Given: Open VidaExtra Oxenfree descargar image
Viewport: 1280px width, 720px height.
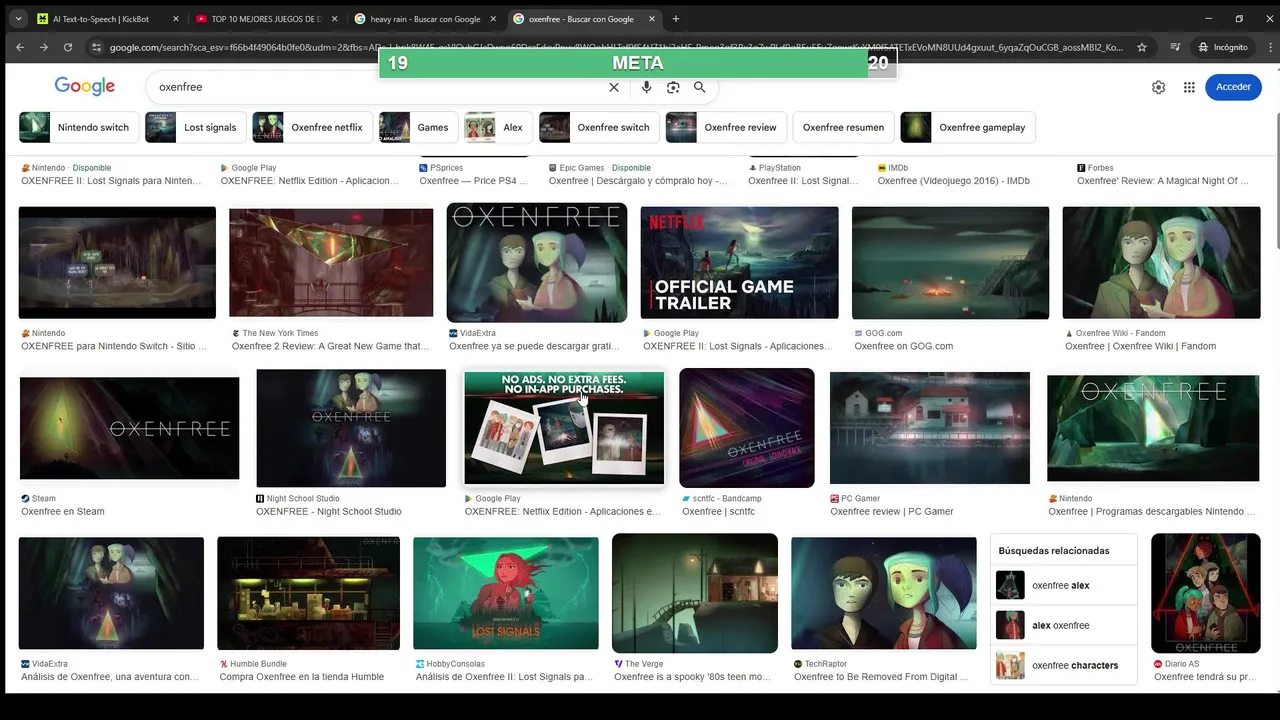Looking at the screenshot, I should (537, 263).
